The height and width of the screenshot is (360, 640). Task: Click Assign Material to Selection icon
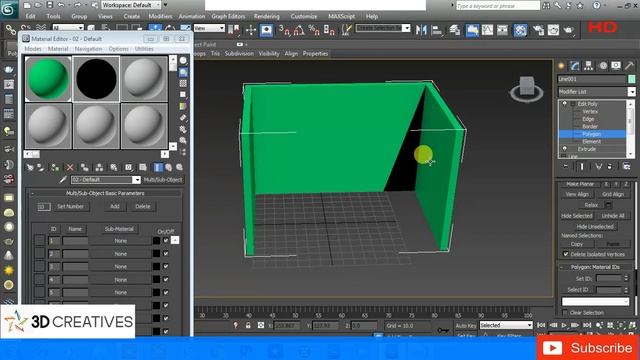[55, 167]
